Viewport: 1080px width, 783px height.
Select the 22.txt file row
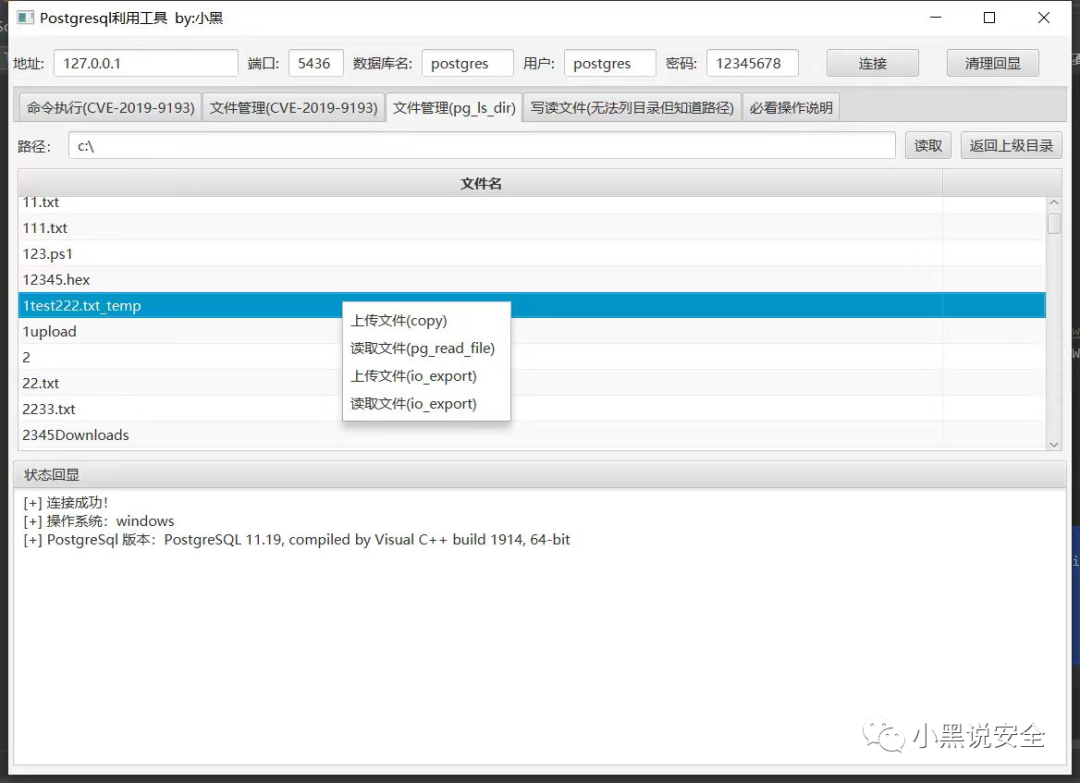[532, 383]
